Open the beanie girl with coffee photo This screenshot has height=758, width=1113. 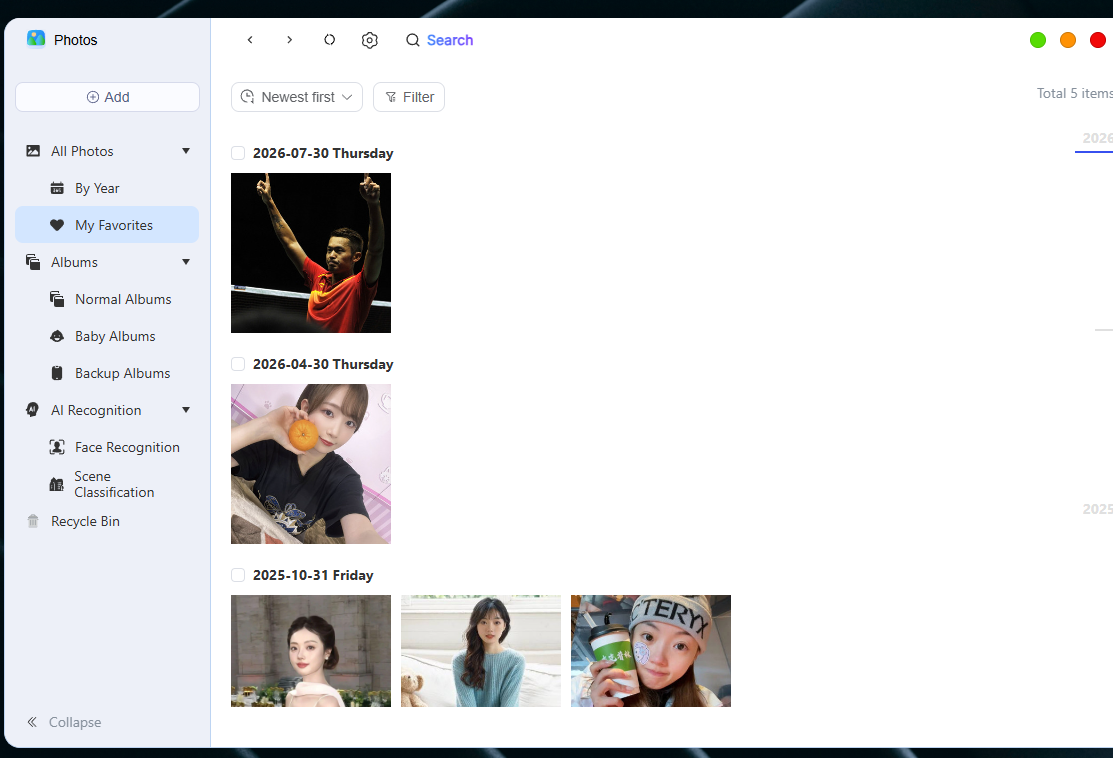(x=651, y=651)
